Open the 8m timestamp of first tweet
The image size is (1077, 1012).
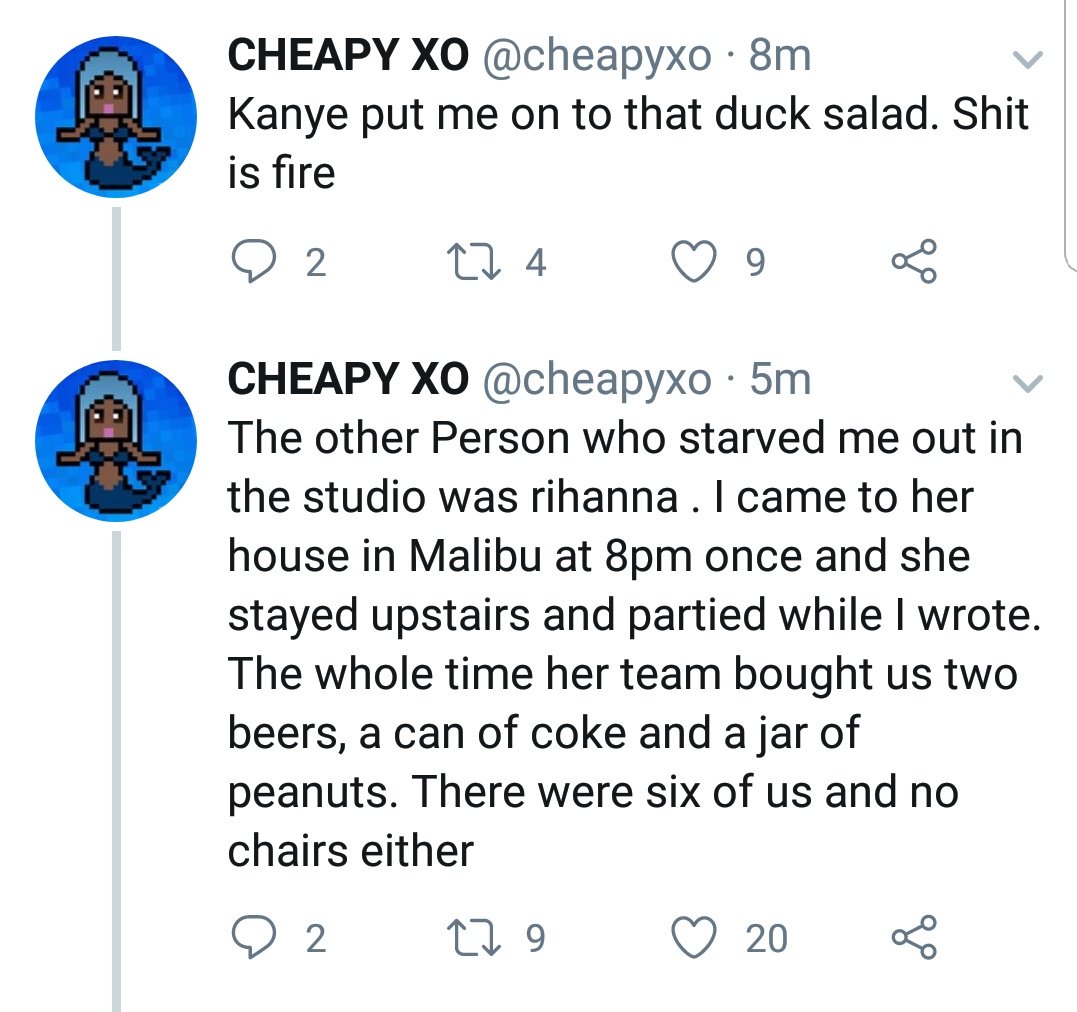coord(780,56)
